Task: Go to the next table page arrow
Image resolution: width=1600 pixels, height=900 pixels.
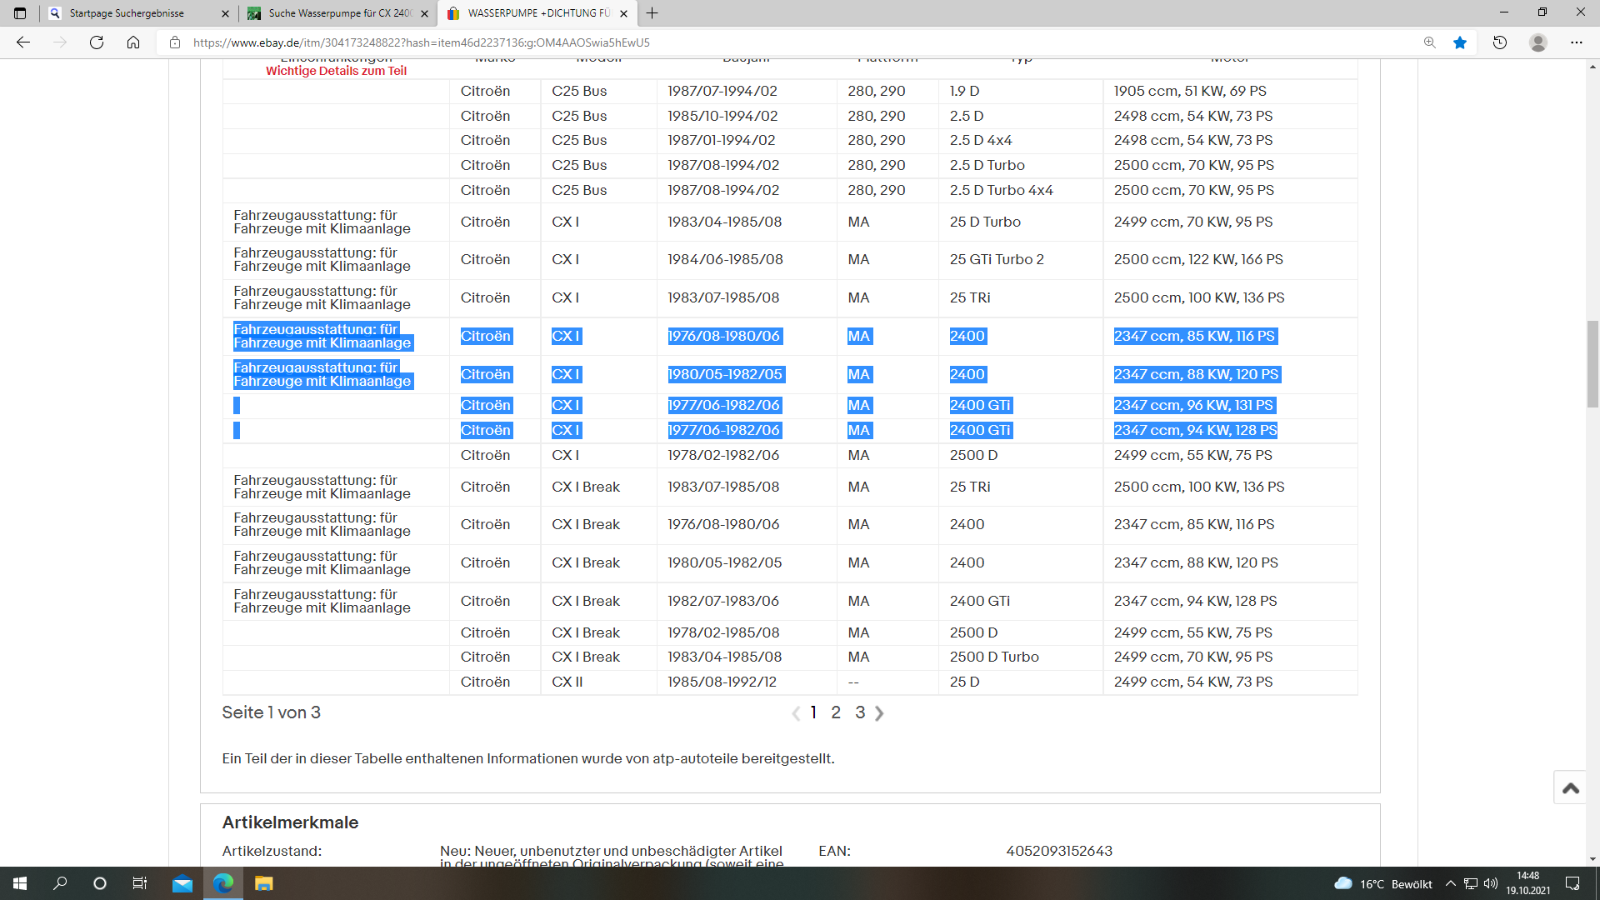Action: [x=880, y=713]
